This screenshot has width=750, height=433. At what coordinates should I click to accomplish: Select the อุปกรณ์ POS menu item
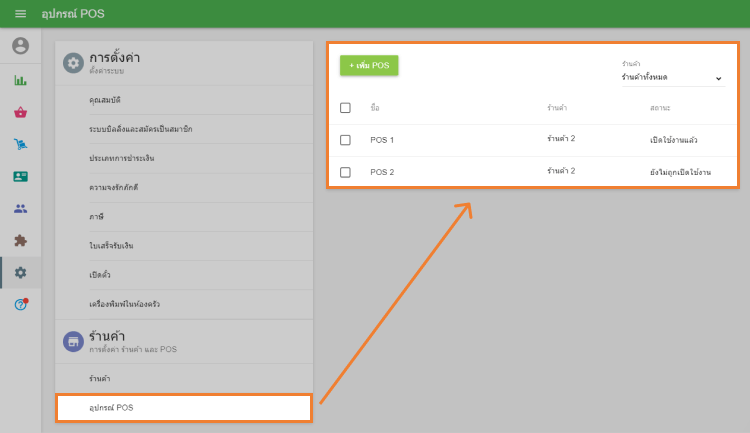pyautogui.click(x=184, y=408)
